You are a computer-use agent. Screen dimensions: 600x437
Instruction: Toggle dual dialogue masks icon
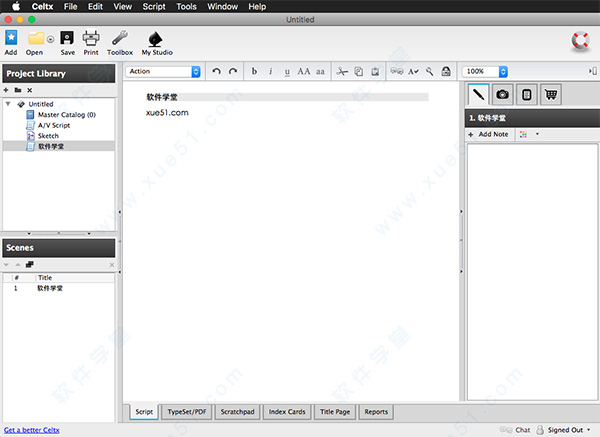397,72
